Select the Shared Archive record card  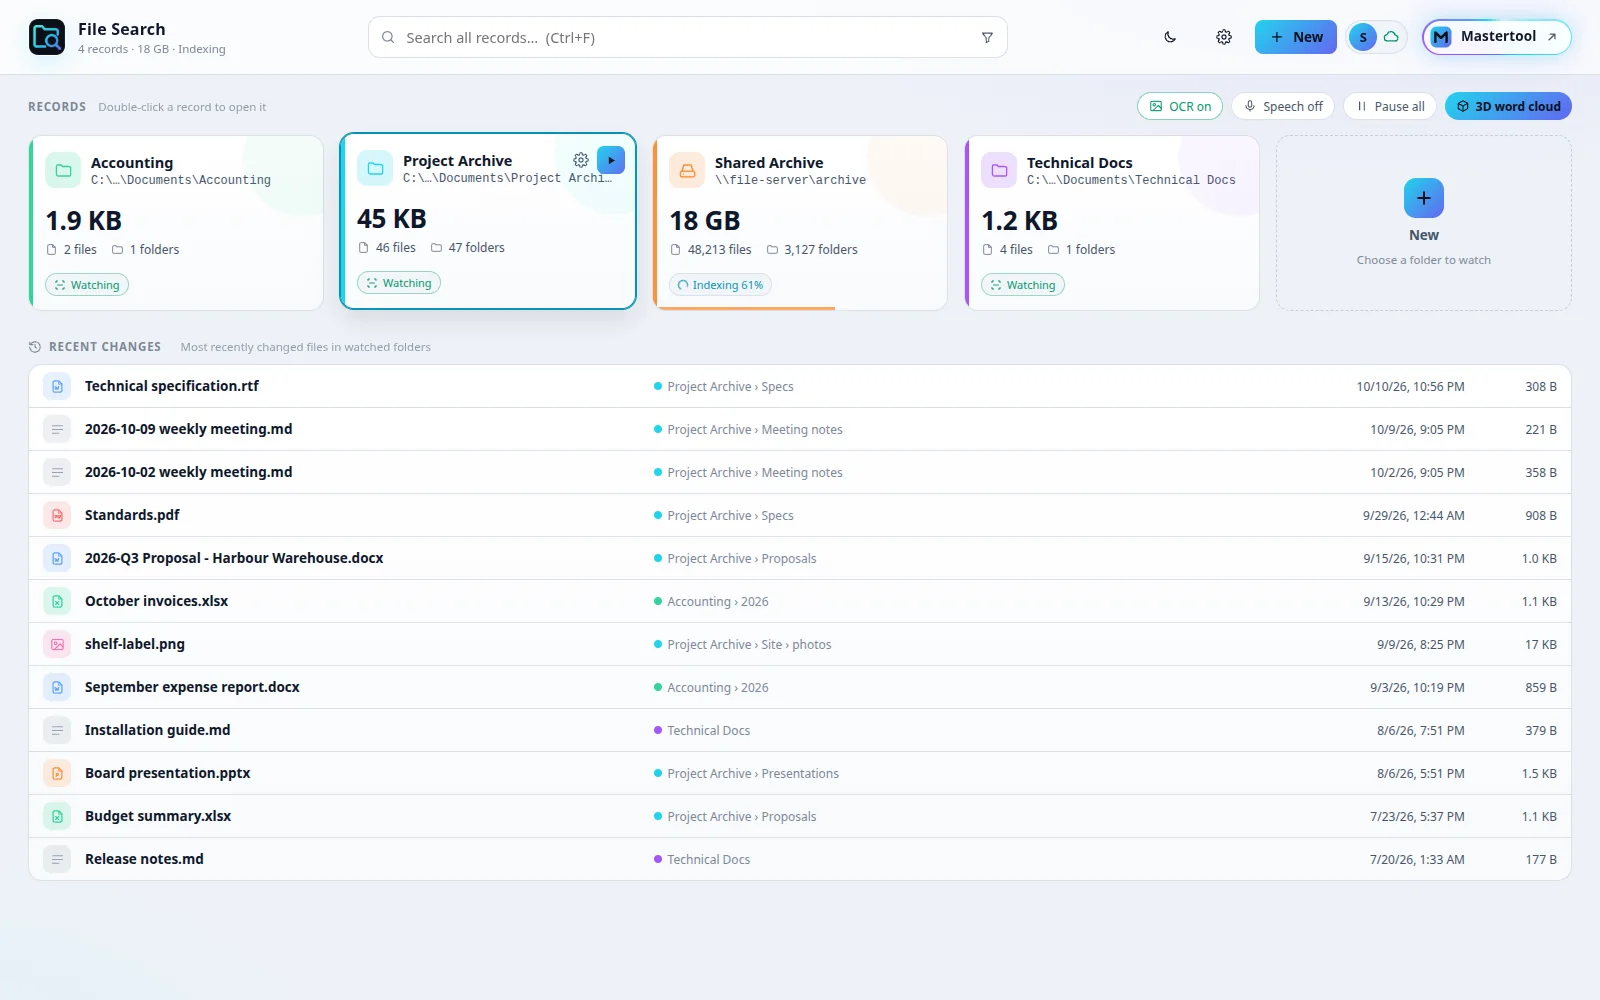pos(800,223)
